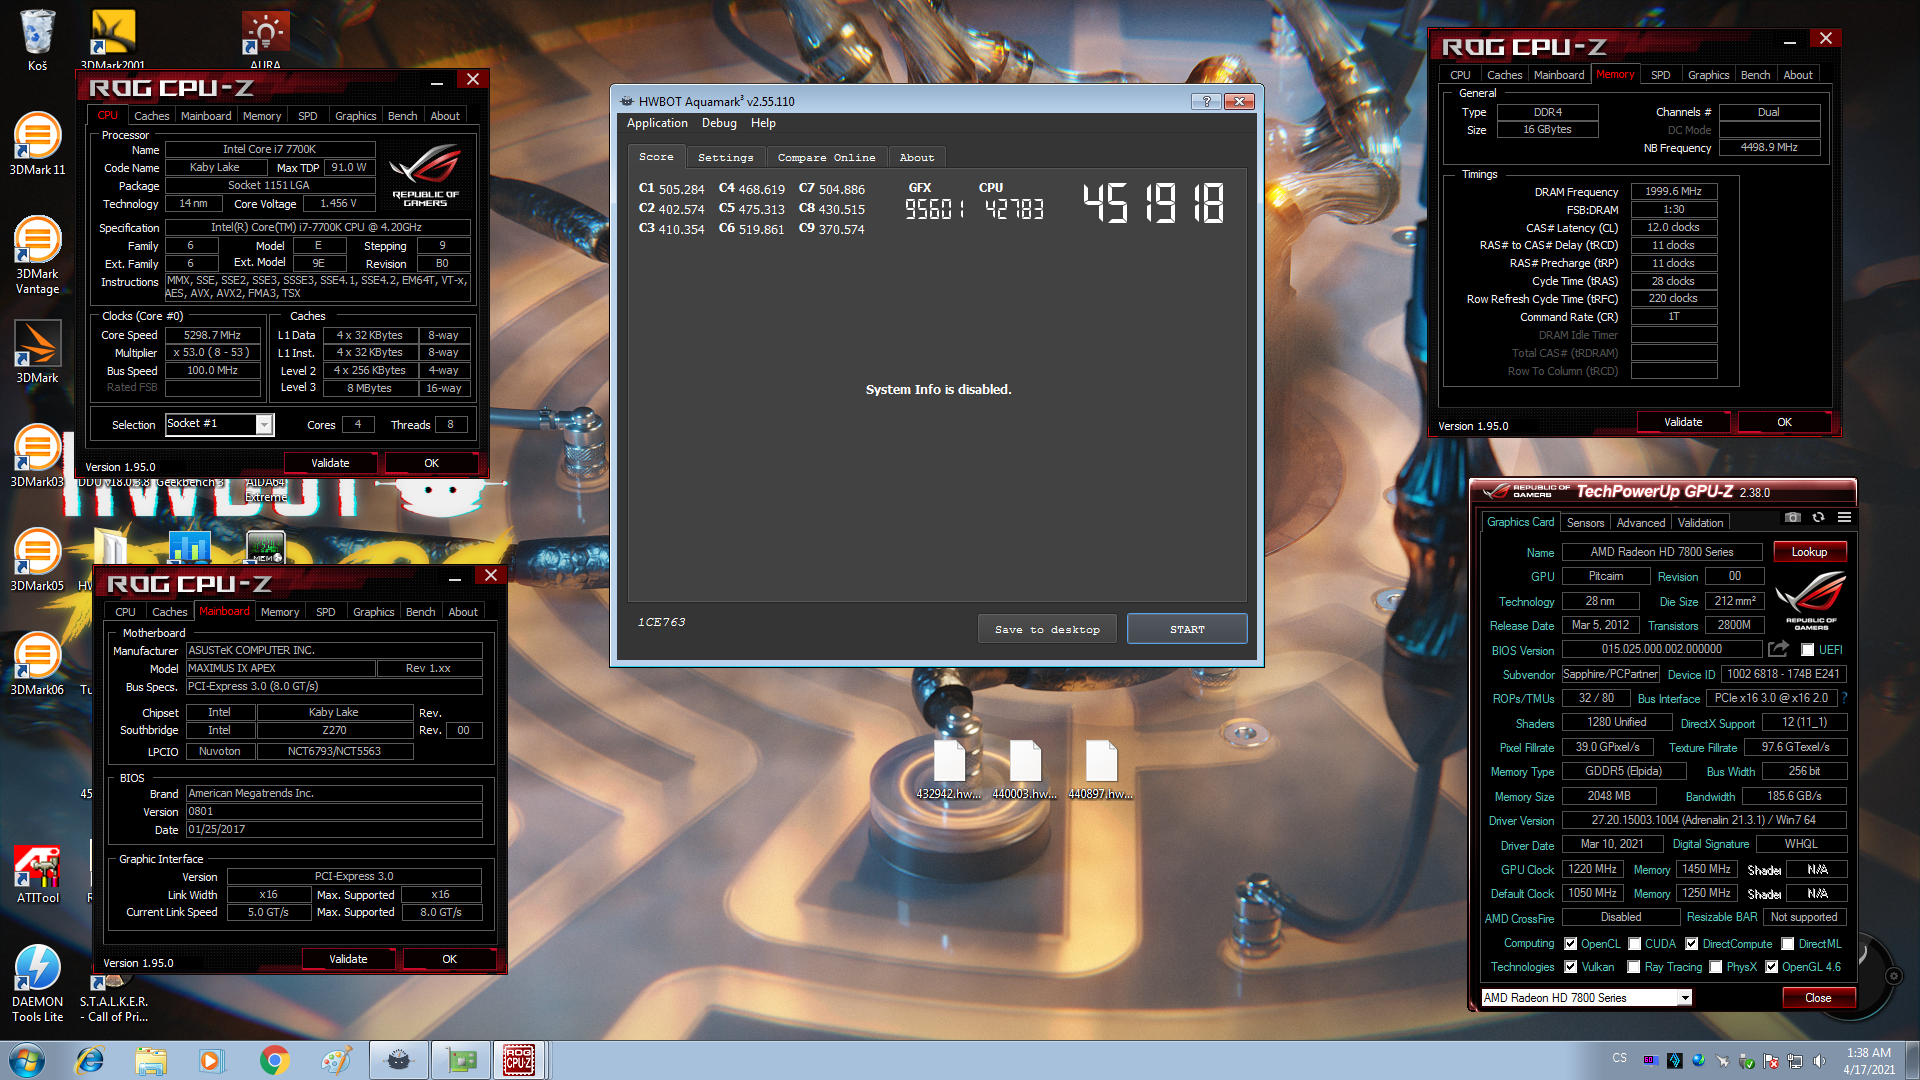The width and height of the screenshot is (1920, 1080).
Task: Click the BIOS export share icon in GPU-Z
Action: (1778, 649)
